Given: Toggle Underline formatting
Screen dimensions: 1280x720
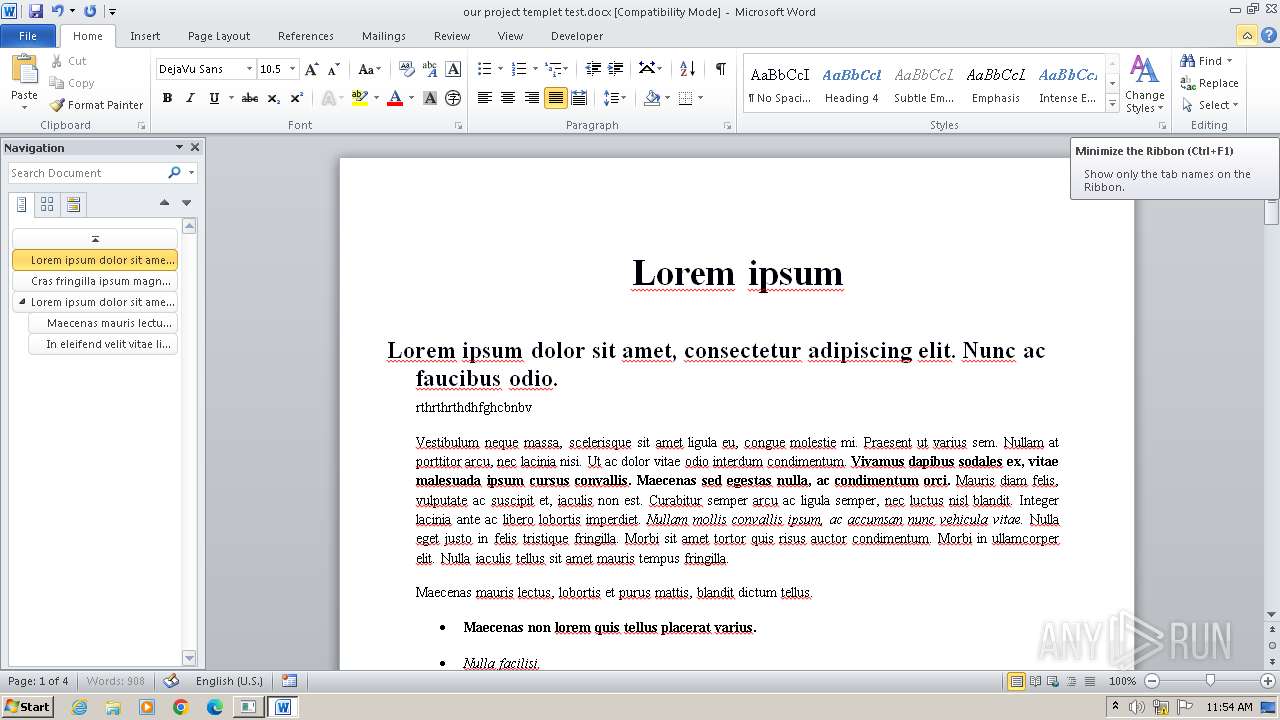Looking at the screenshot, I should point(213,98).
